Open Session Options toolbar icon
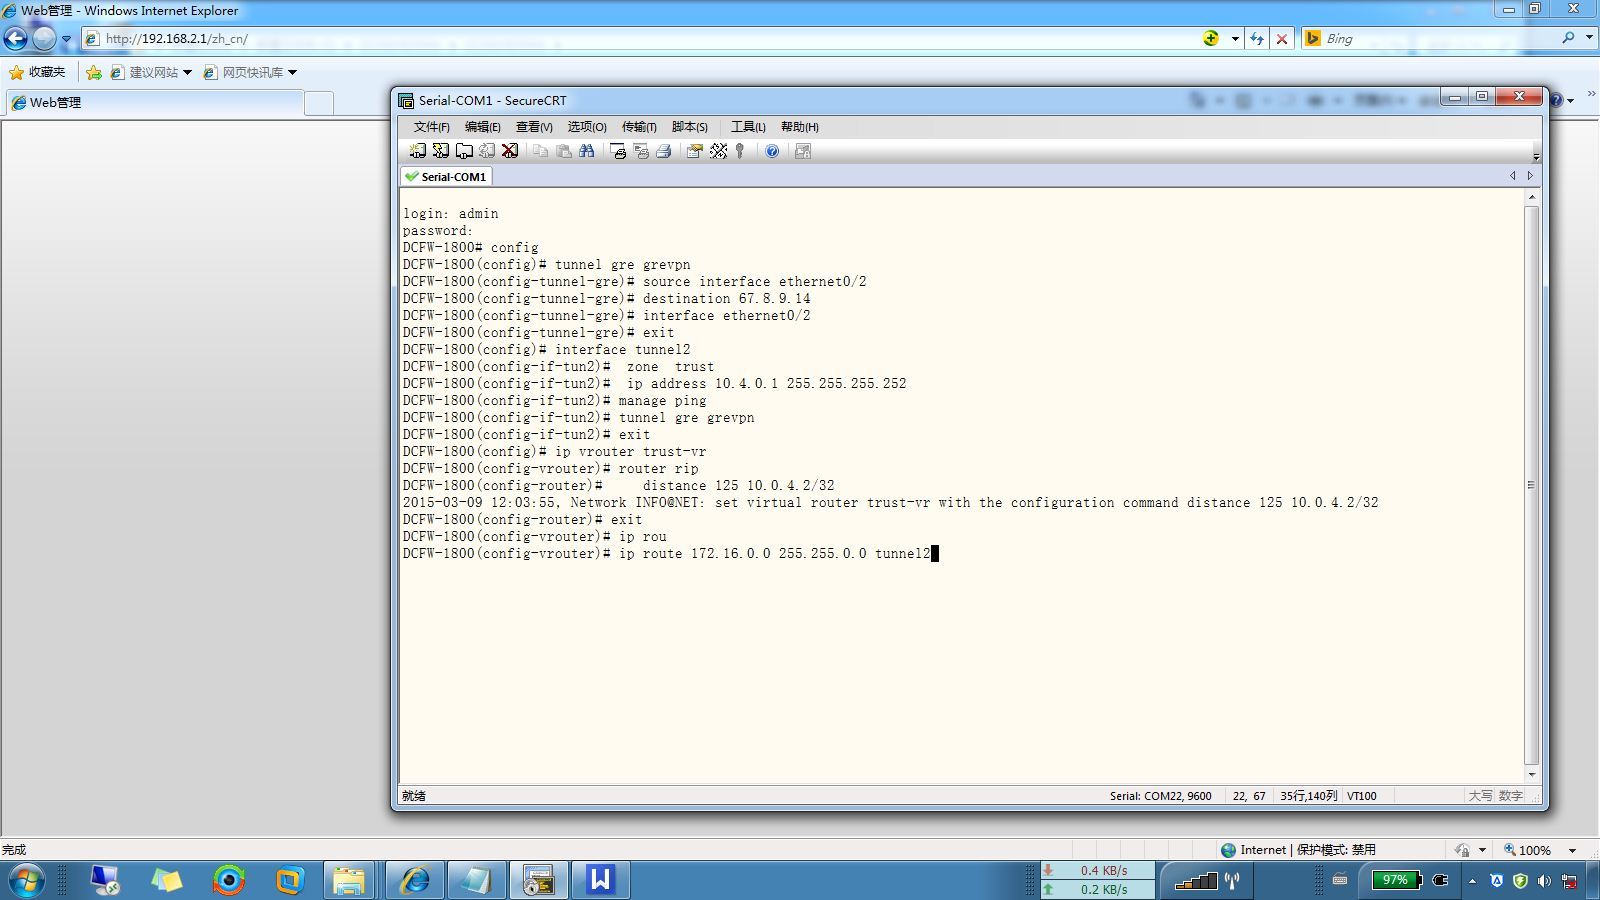The height and width of the screenshot is (900, 1600). pos(694,151)
